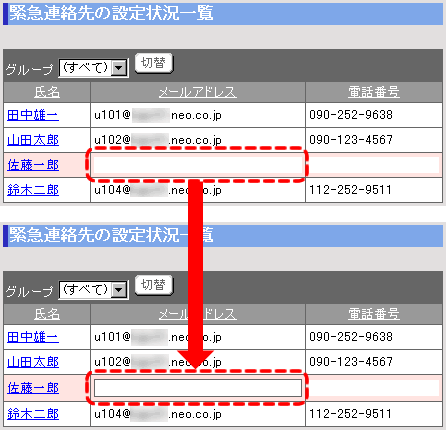
Task: Sort lower table by 電話番号 header
Action: coord(374,314)
